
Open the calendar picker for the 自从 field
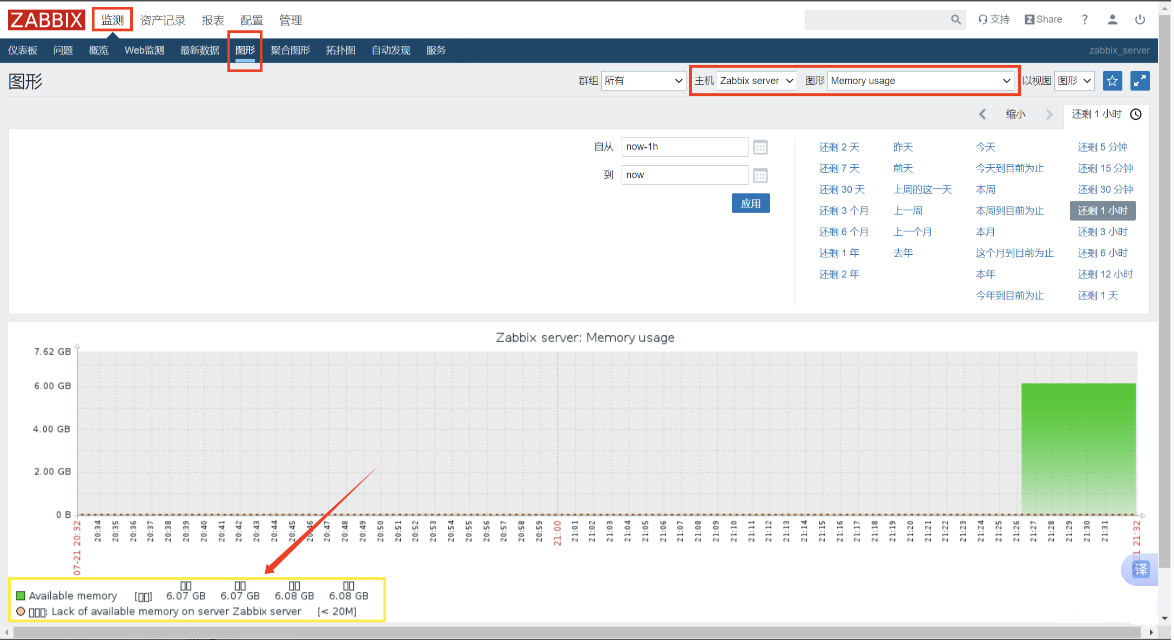pos(760,147)
